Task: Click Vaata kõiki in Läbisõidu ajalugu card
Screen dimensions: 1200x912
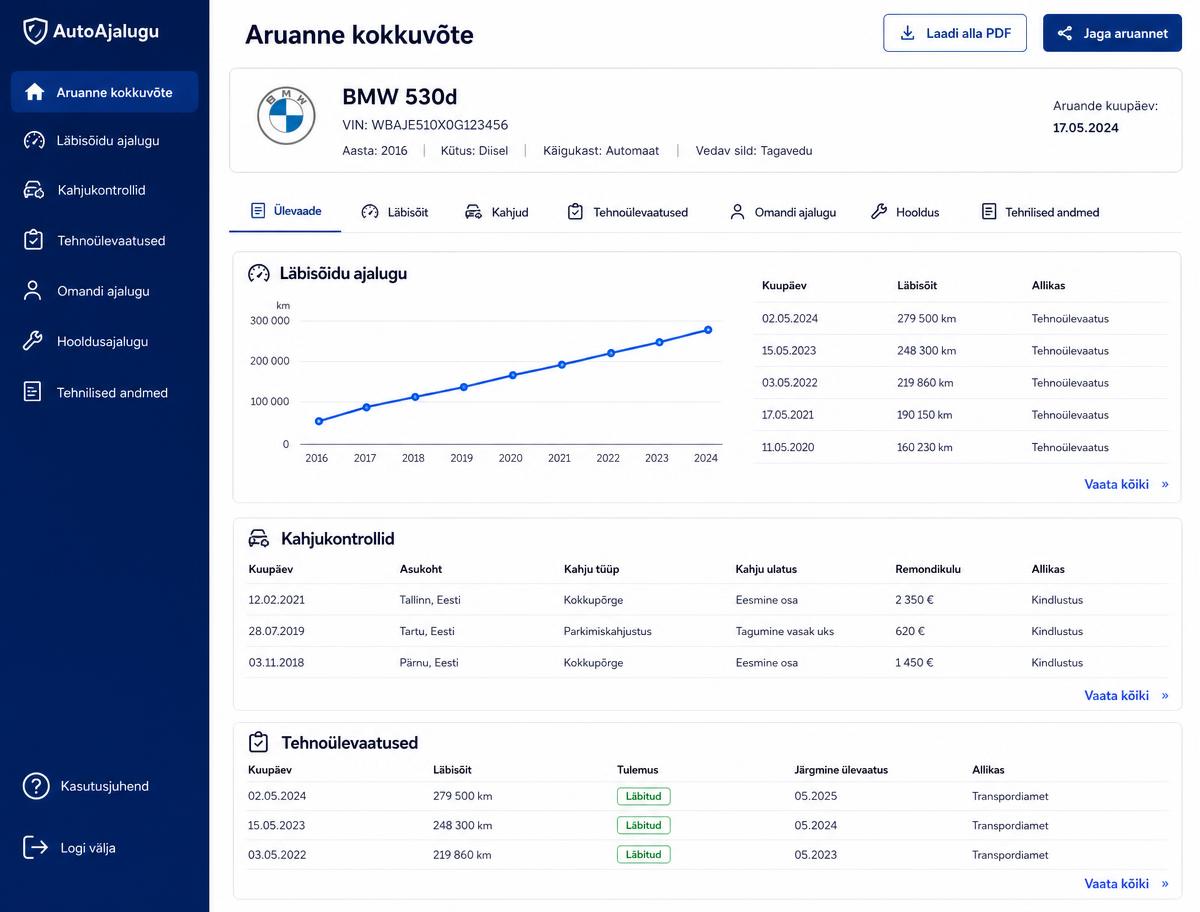Action: pyautogui.click(x=1126, y=484)
